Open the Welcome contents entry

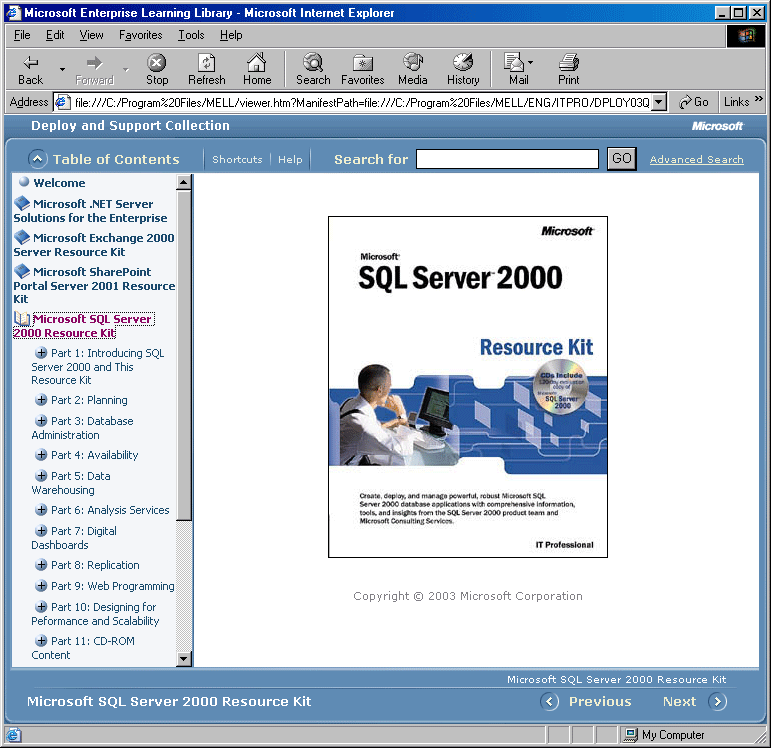[59, 182]
